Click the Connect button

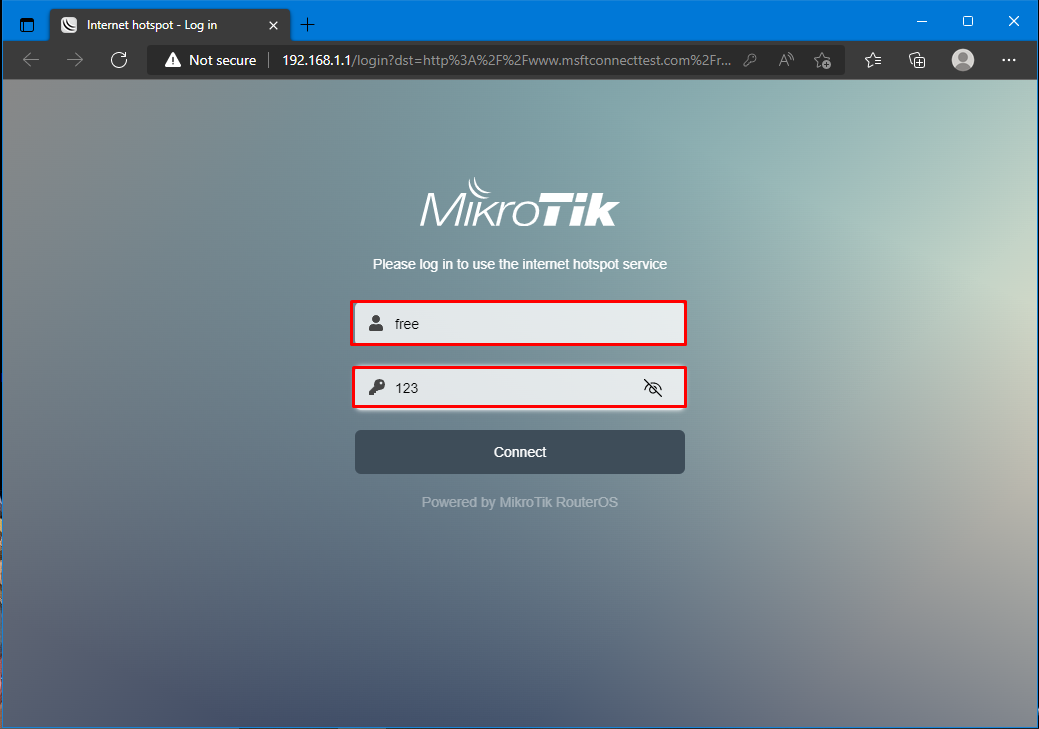[x=520, y=452]
